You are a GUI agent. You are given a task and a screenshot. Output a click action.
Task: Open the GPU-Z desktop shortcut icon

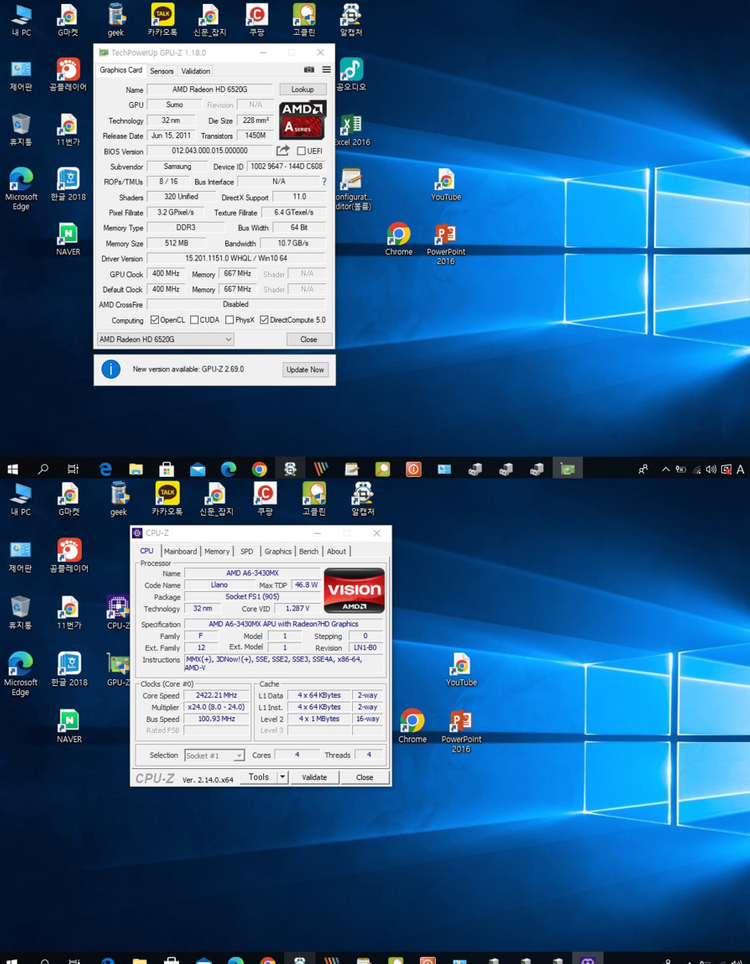click(118, 665)
